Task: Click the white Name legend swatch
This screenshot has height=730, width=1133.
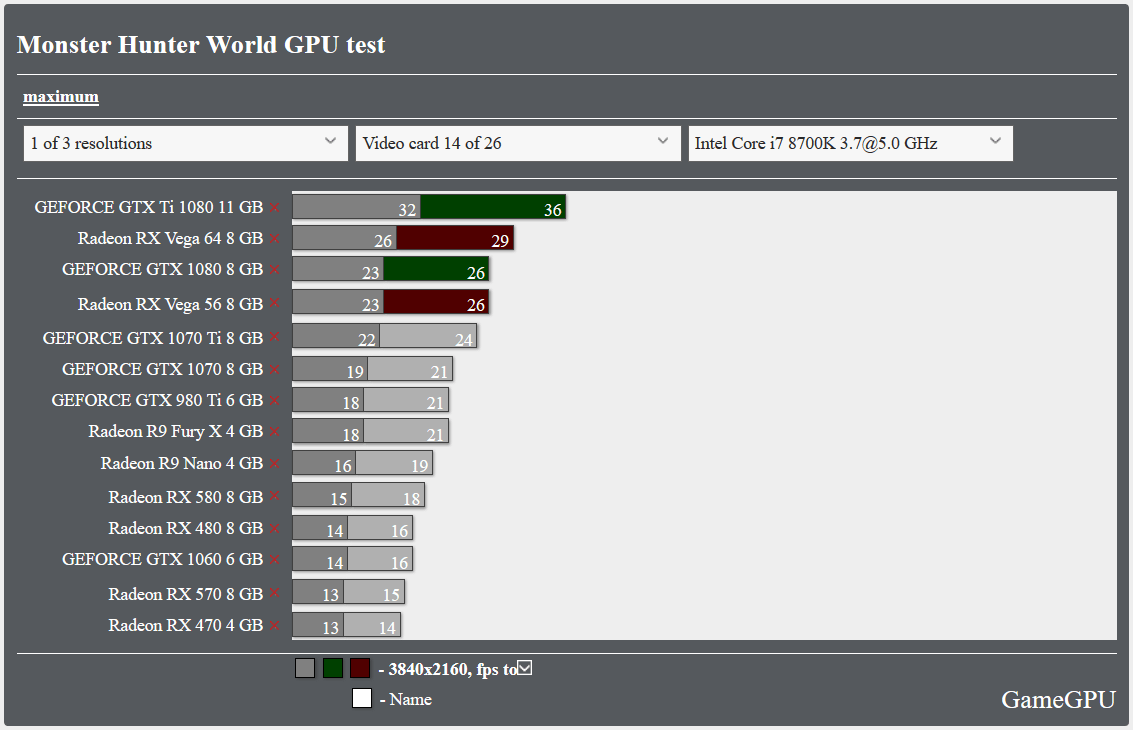Action: (x=362, y=698)
